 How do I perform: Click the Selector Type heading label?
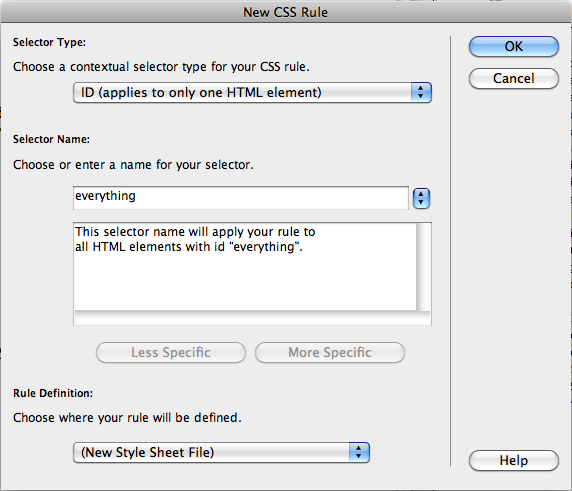(49, 42)
